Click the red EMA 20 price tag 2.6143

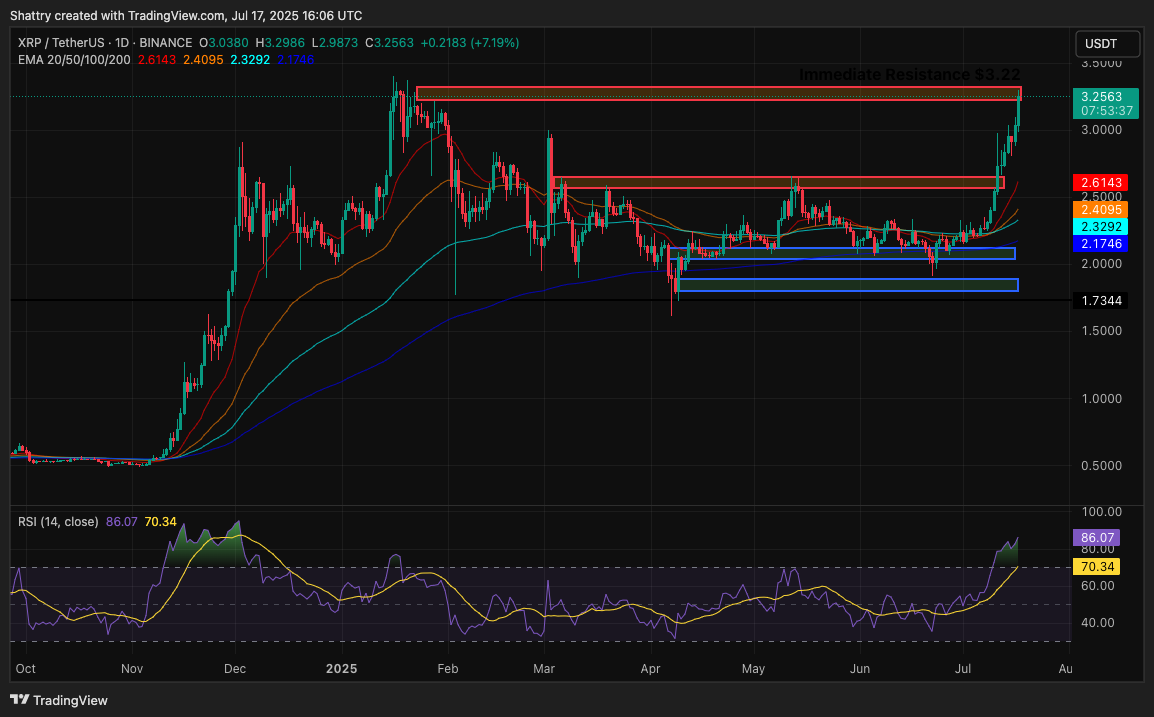click(x=1099, y=183)
